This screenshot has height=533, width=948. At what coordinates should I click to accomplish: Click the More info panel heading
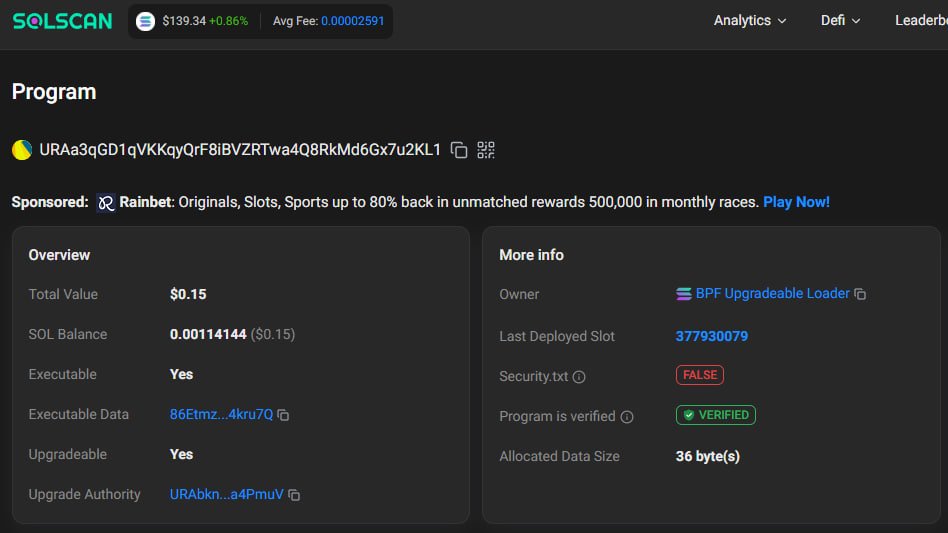(x=531, y=255)
